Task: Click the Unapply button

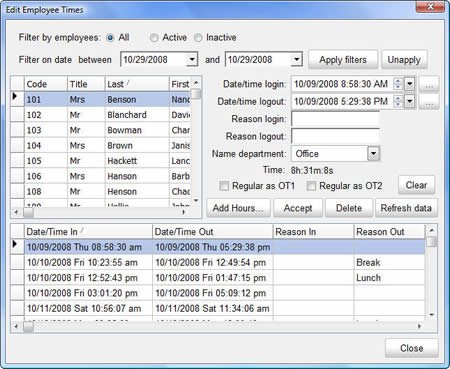Action: point(404,60)
